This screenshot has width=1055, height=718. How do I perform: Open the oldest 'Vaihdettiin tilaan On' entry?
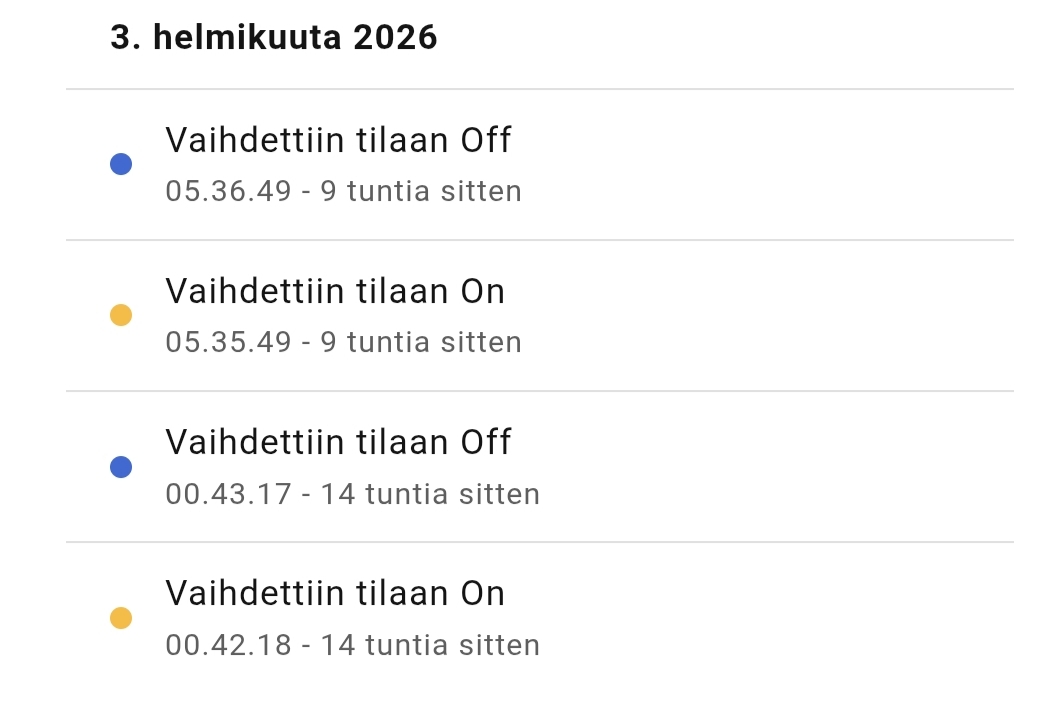pyautogui.click(x=335, y=594)
